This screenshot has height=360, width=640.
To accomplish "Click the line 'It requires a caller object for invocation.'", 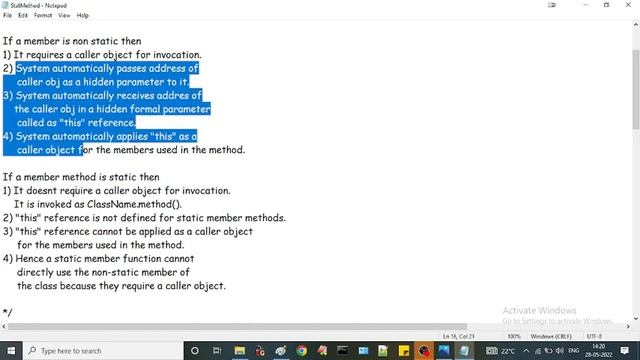I will tap(107, 55).
